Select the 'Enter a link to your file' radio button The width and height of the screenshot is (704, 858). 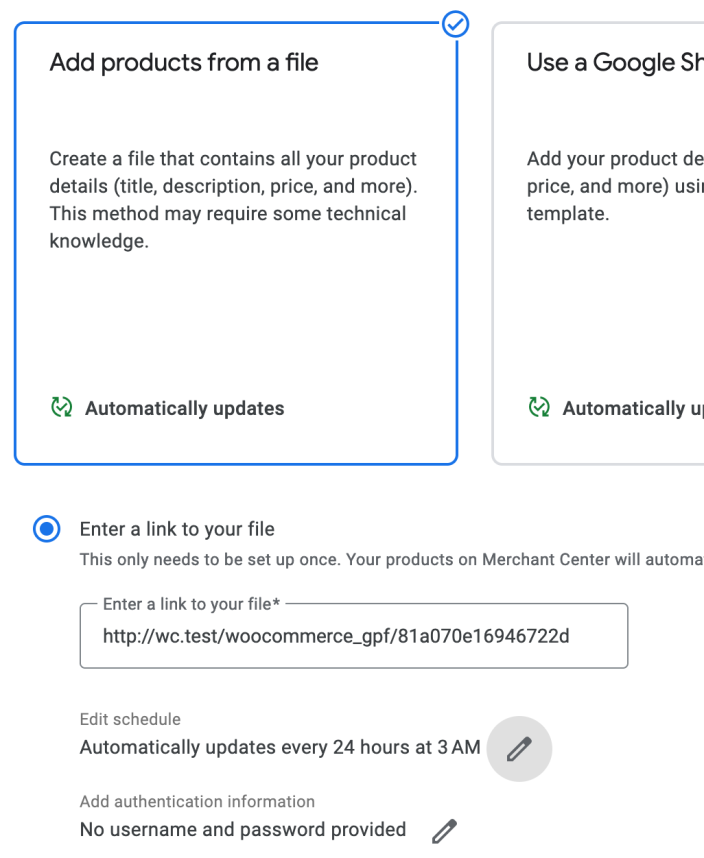pyautogui.click(x=47, y=529)
